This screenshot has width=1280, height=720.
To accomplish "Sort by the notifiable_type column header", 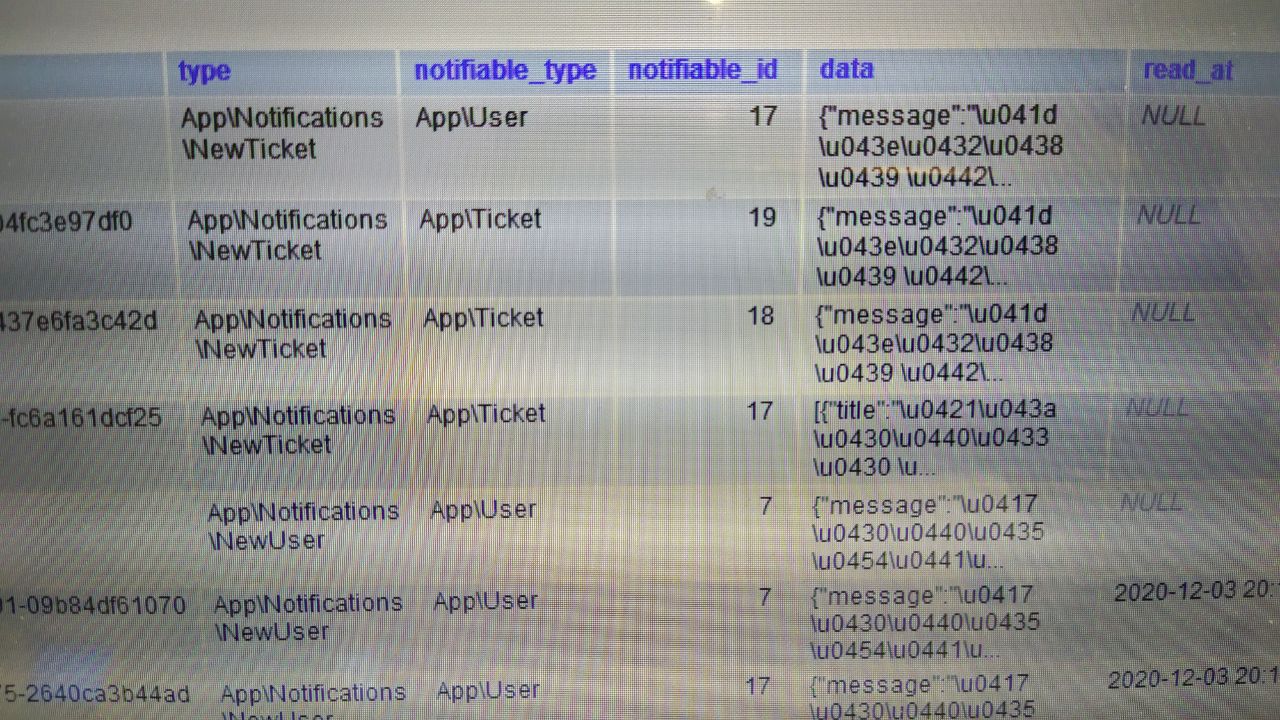I will point(505,71).
